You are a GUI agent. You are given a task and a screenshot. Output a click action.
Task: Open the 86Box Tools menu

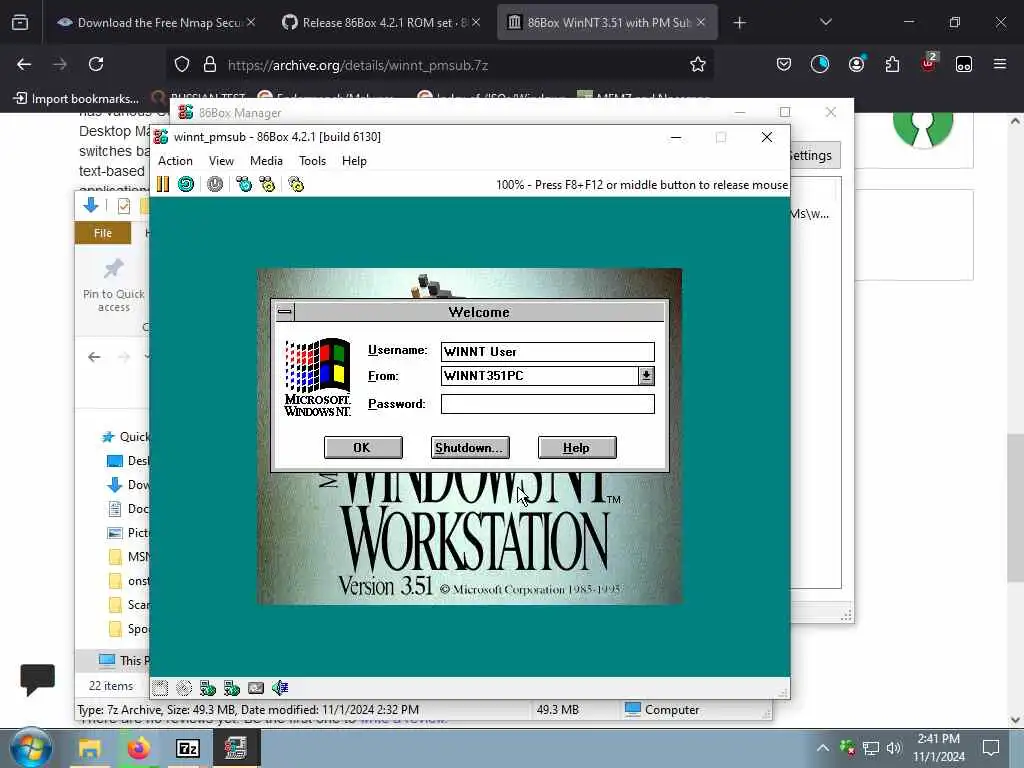pos(312,161)
